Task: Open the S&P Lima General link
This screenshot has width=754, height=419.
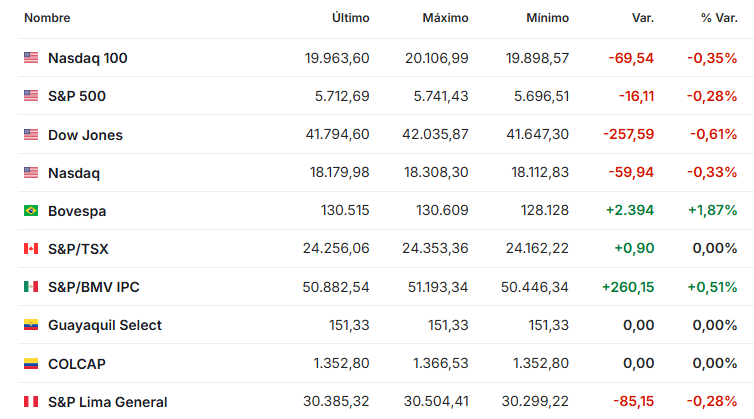Action: pyautogui.click(x=108, y=402)
